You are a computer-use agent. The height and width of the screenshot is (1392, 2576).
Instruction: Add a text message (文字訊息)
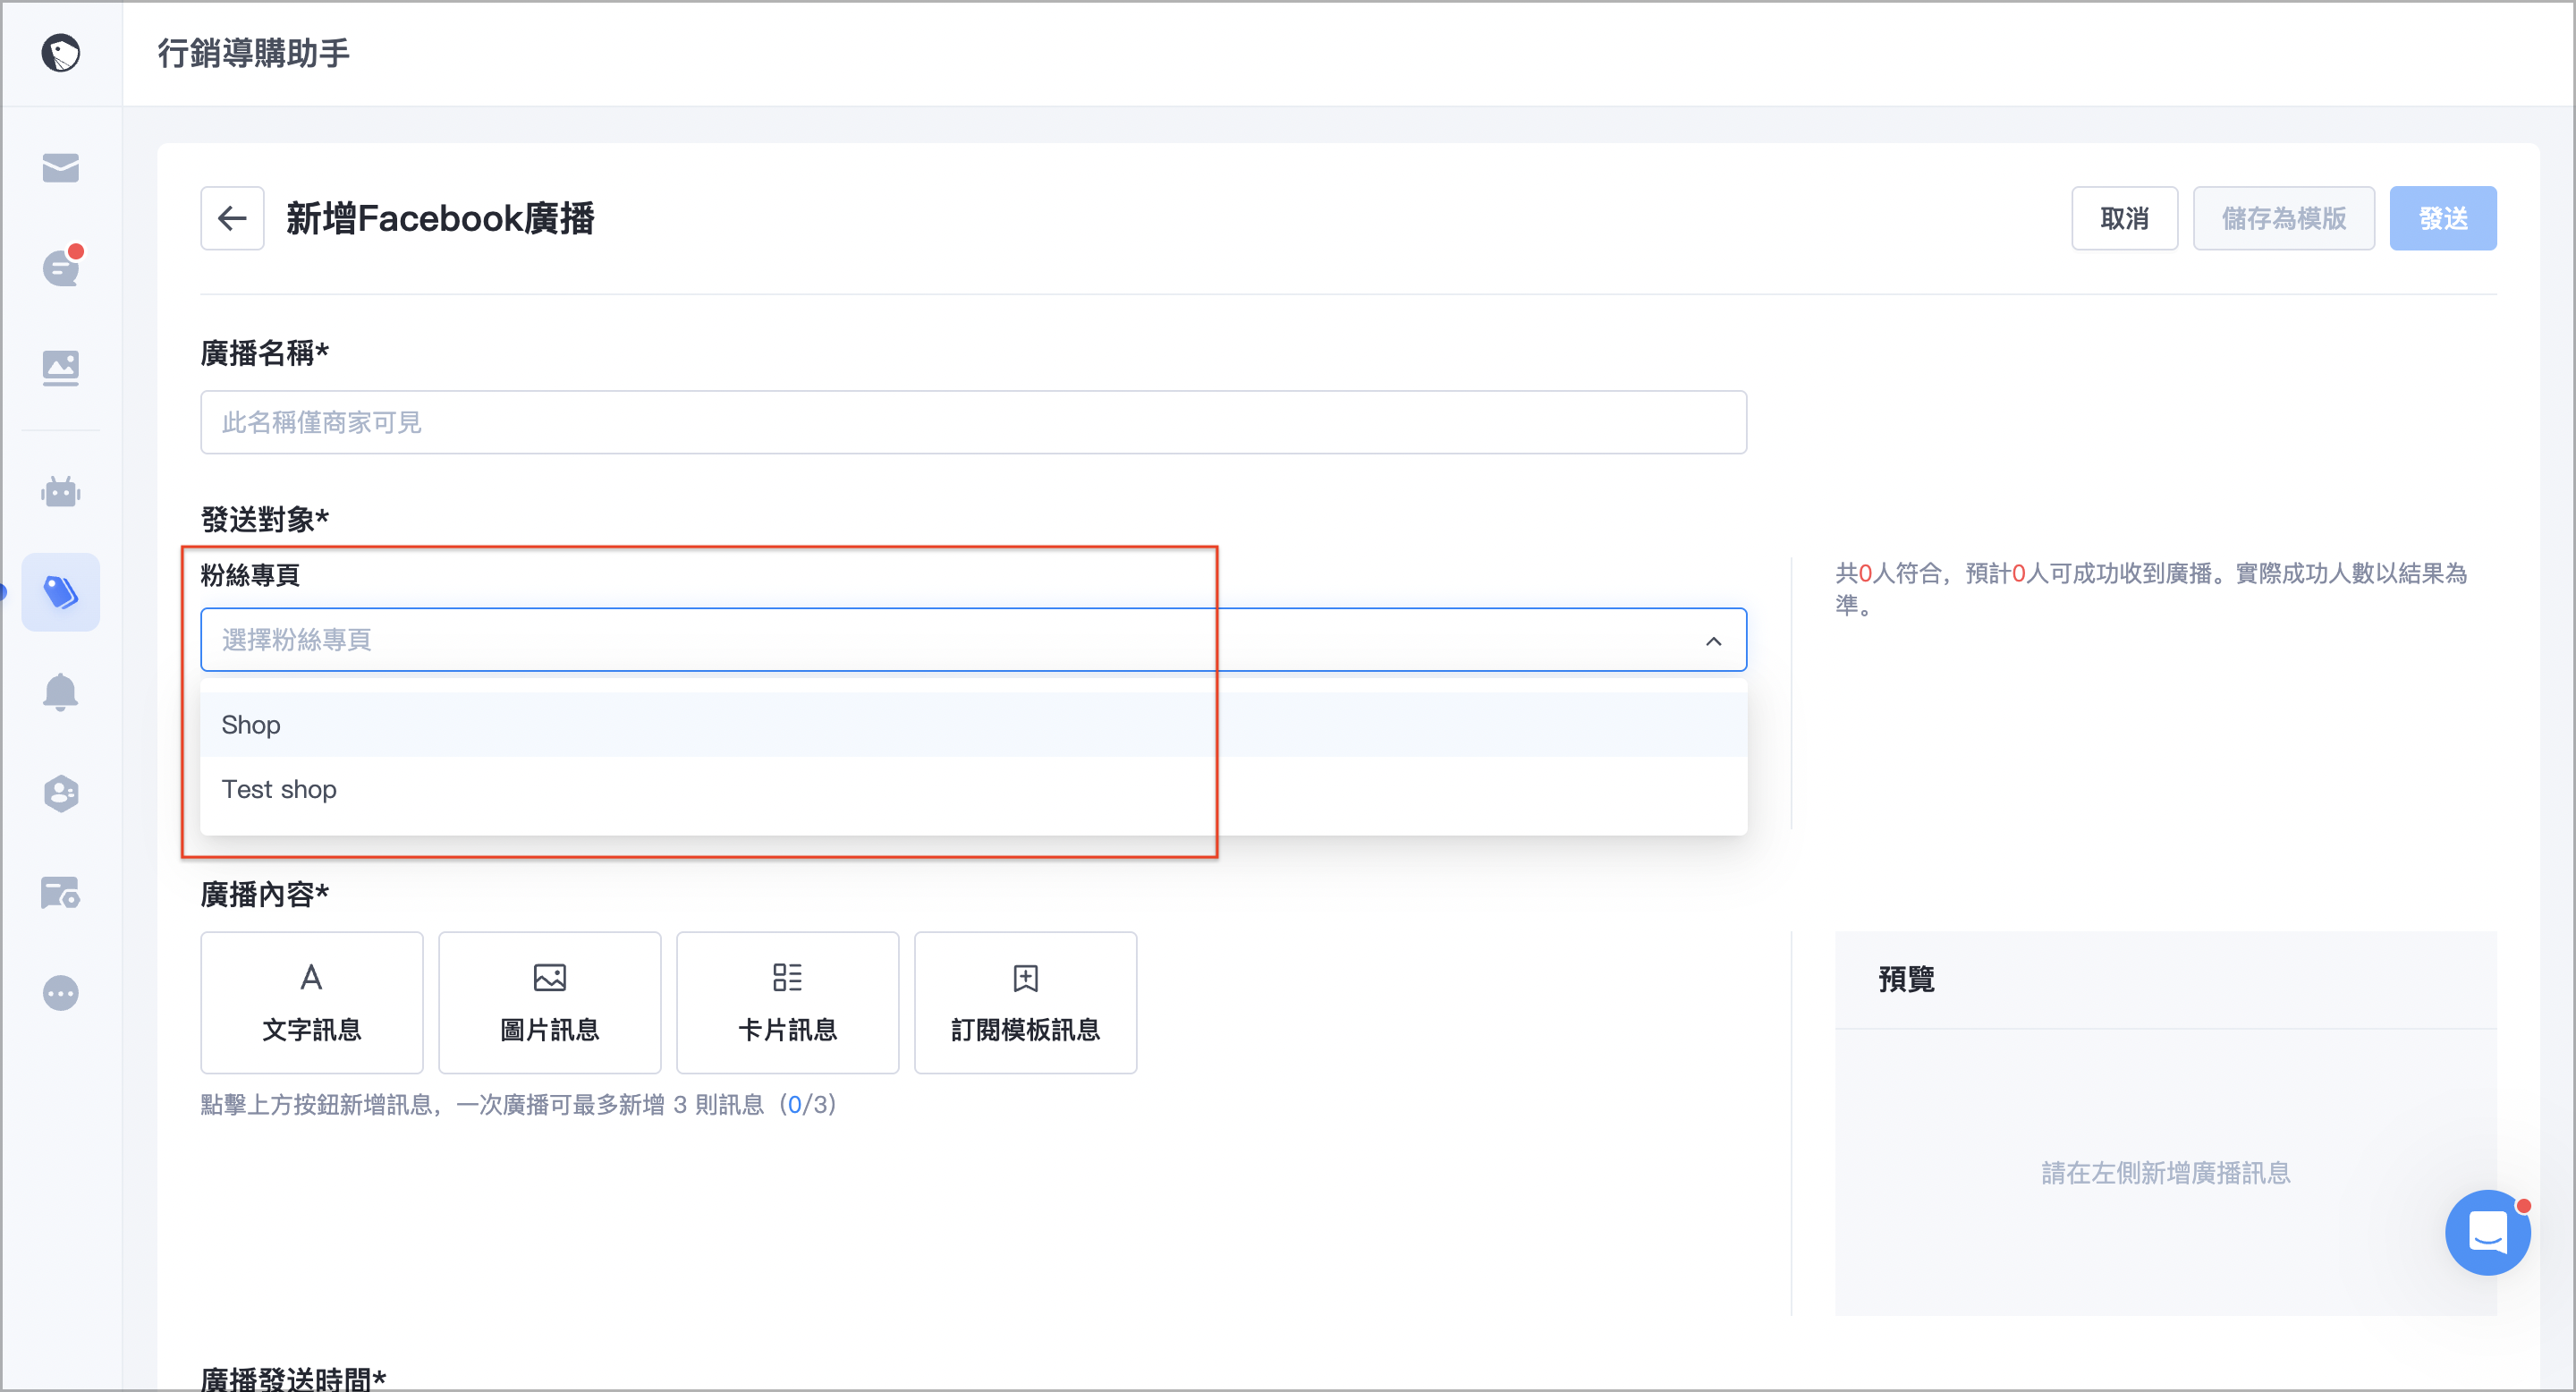coord(312,1003)
